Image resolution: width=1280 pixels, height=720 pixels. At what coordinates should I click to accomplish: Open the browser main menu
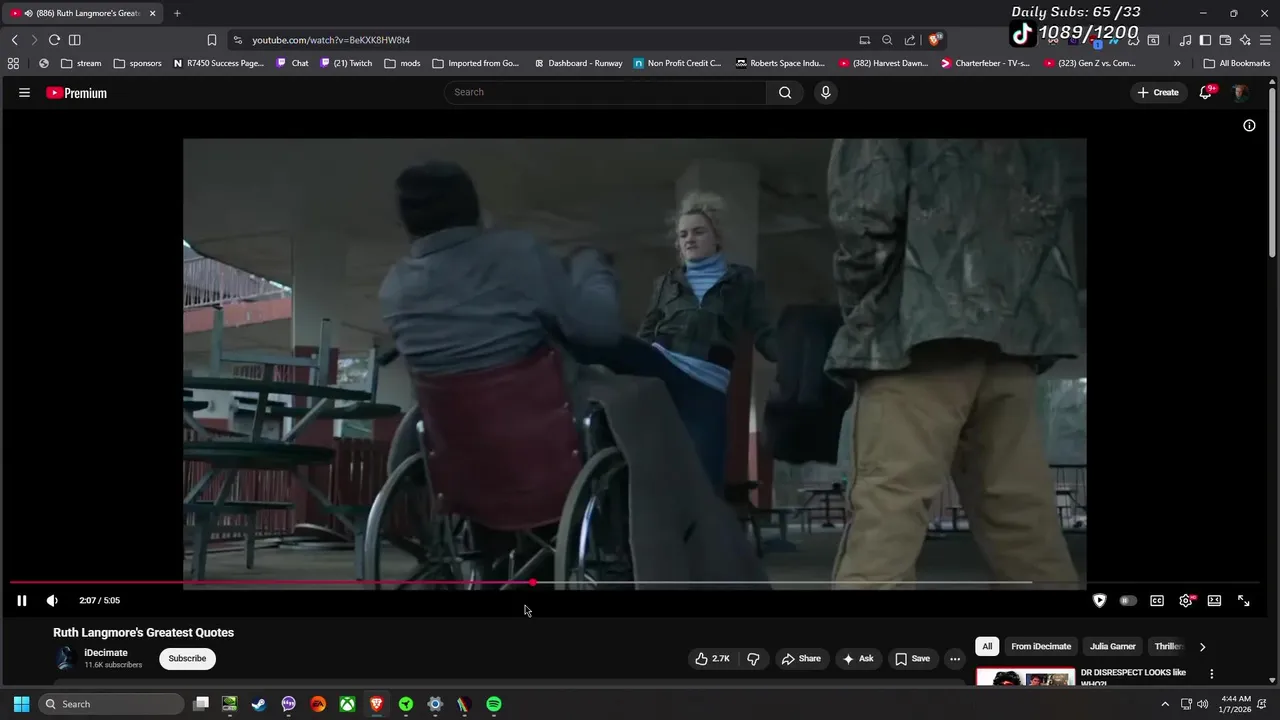(x=1265, y=40)
